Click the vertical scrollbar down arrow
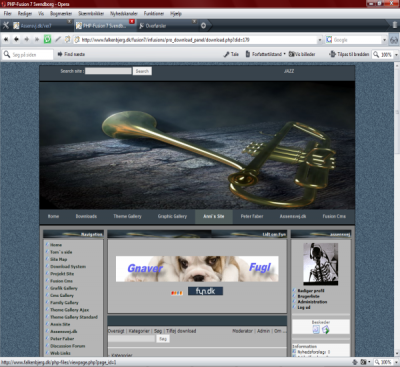 [397, 353]
